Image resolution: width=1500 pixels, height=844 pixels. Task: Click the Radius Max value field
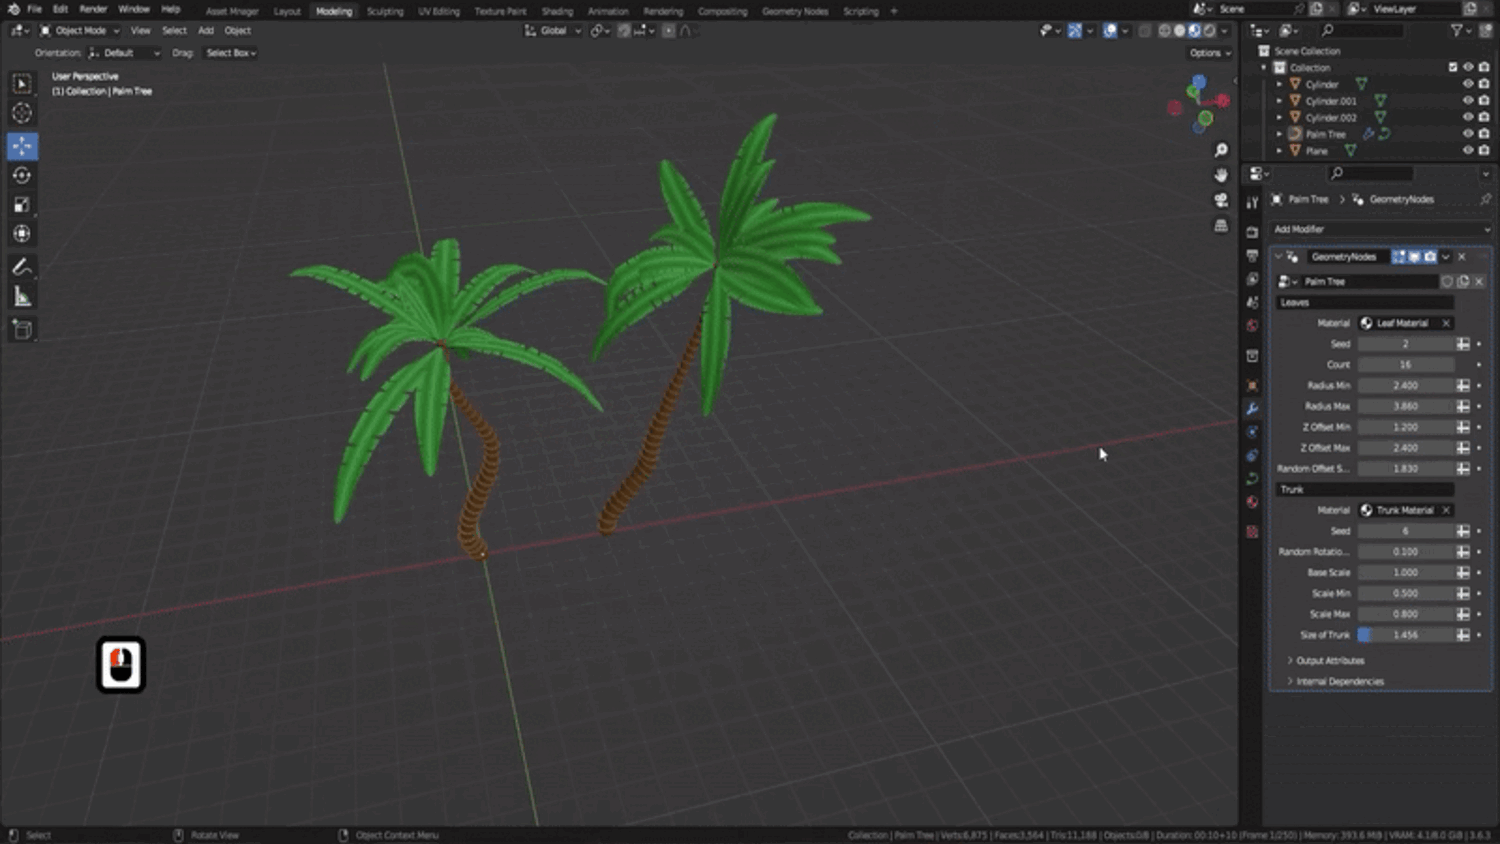(x=1406, y=406)
